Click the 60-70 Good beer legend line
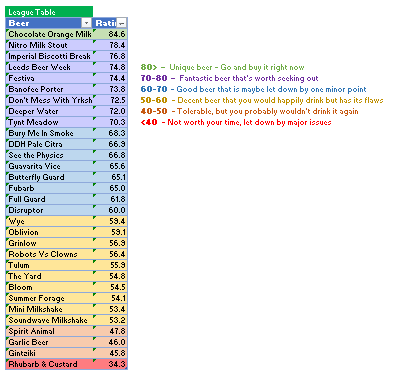The width and height of the screenshot is (405, 381). tap(253, 89)
